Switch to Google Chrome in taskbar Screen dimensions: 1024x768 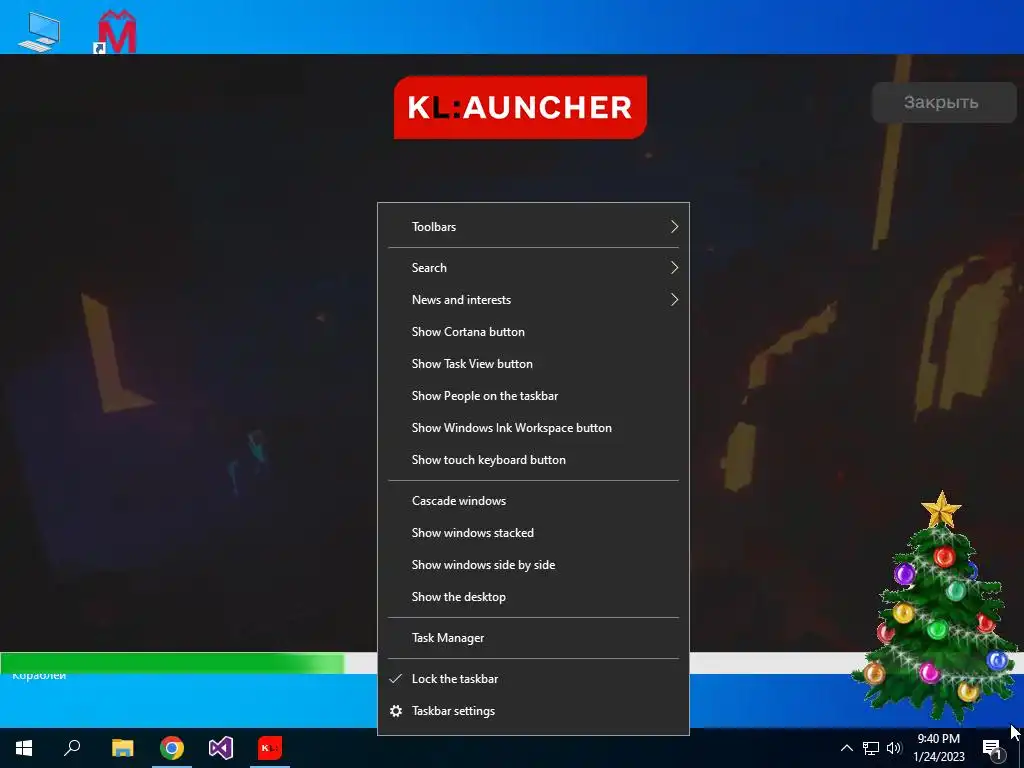tap(172, 748)
